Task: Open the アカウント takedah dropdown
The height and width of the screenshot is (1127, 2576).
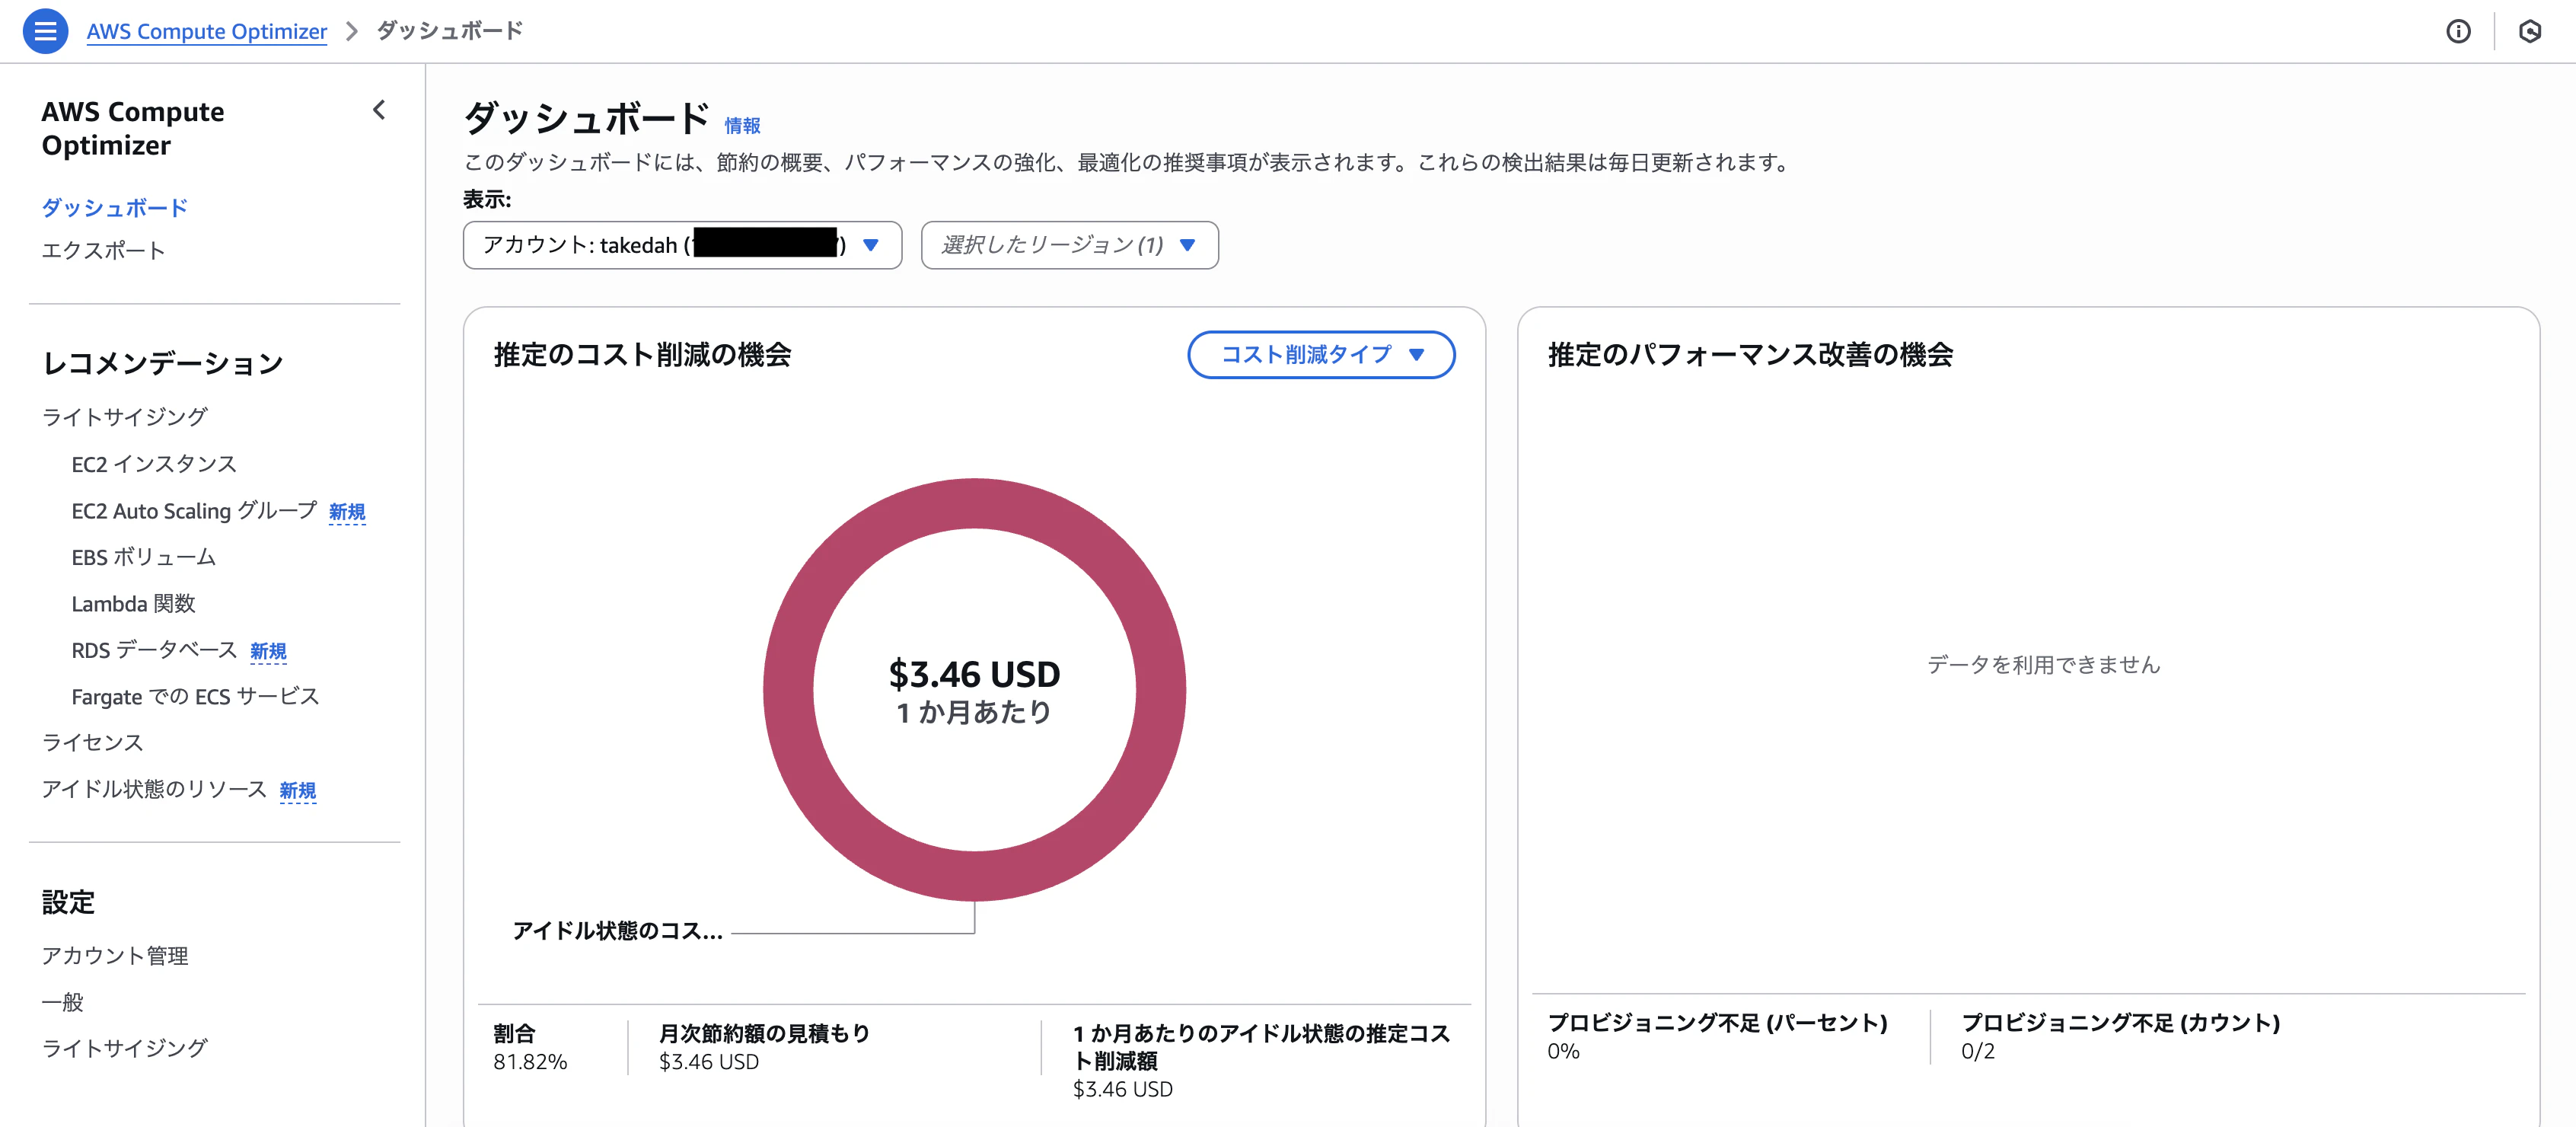Action: (x=682, y=245)
